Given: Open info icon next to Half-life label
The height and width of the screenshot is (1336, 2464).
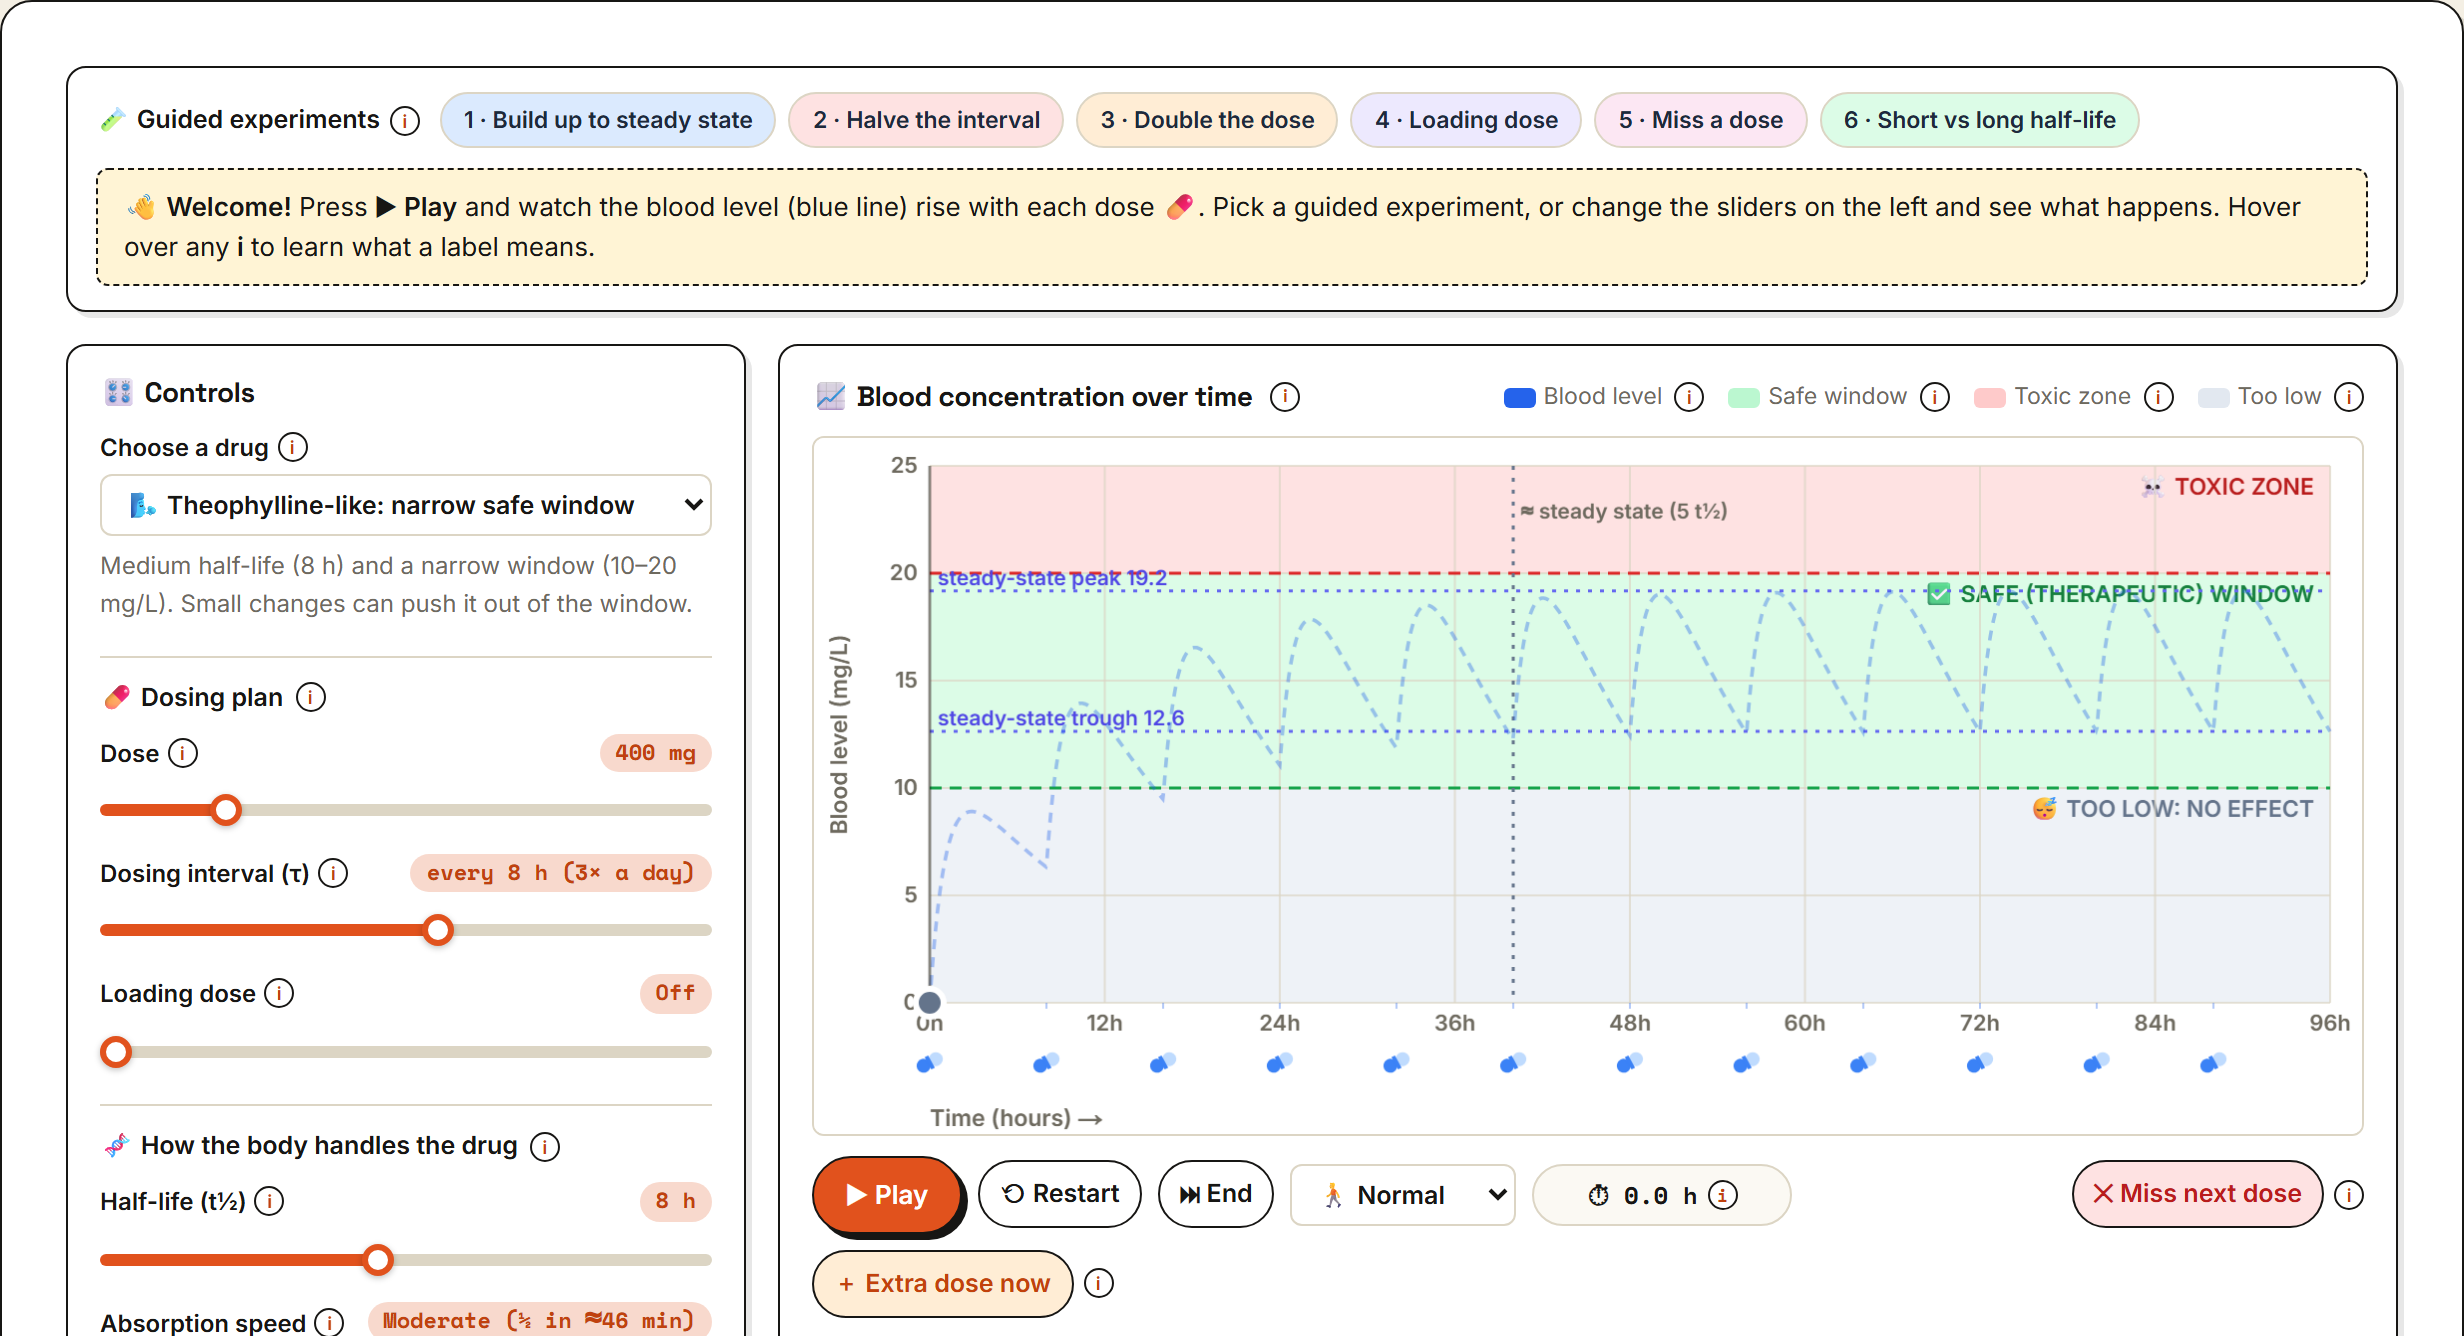Looking at the screenshot, I should point(269,1201).
